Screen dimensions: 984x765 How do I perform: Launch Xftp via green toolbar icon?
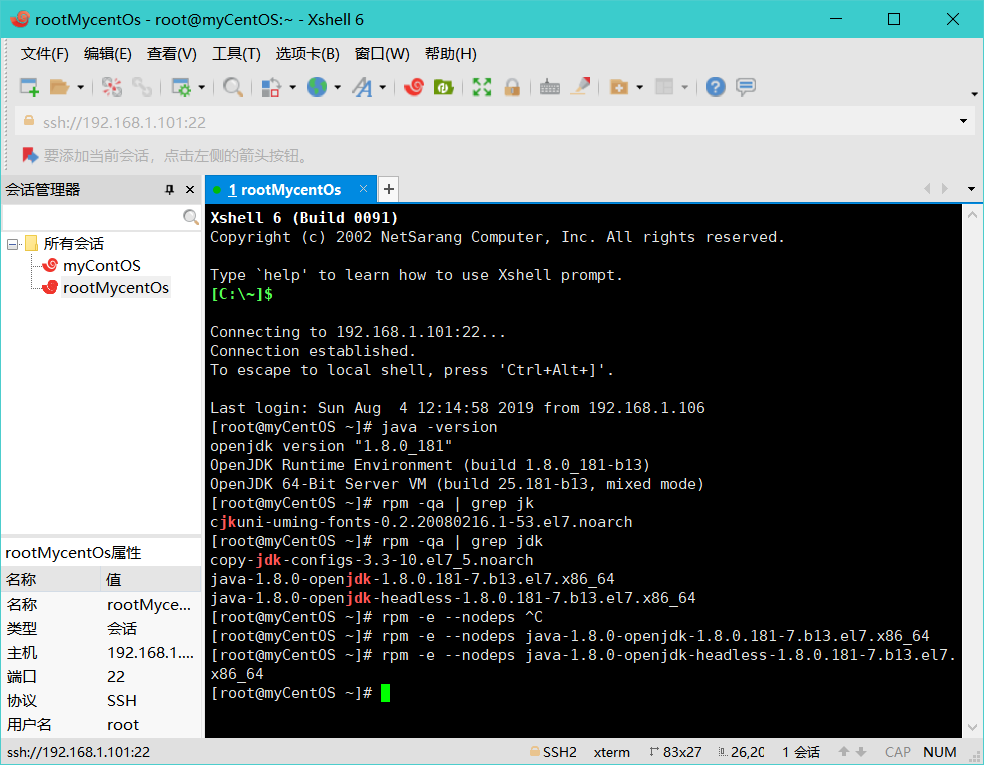(x=444, y=87)
